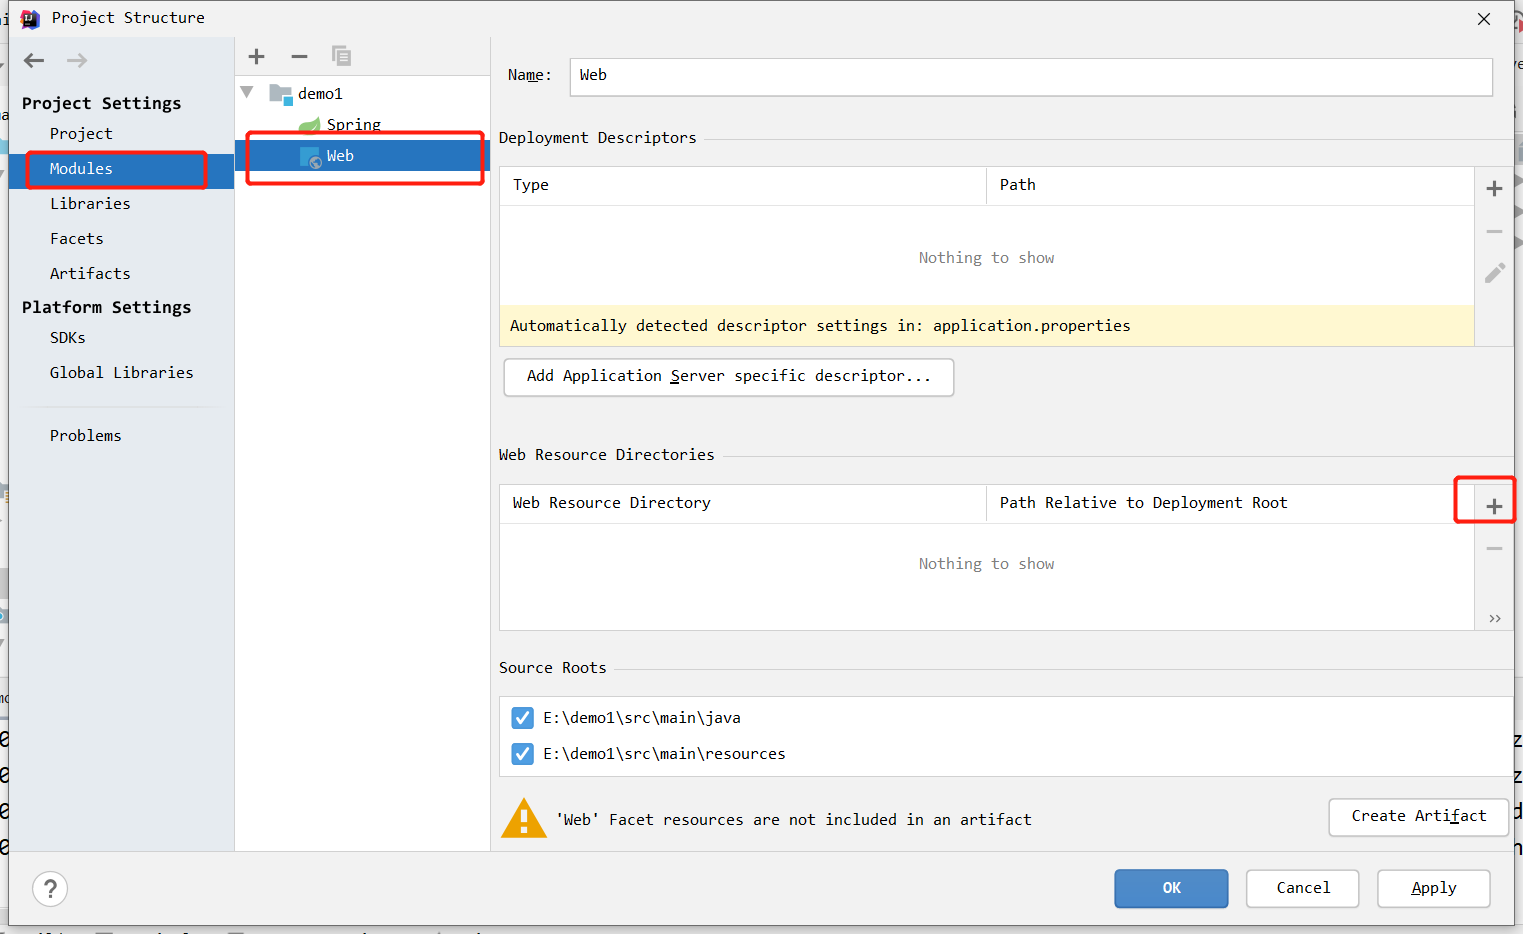Click the Create Artifact button
Screen dimensions: 1523x934
tap(1419, 817)
